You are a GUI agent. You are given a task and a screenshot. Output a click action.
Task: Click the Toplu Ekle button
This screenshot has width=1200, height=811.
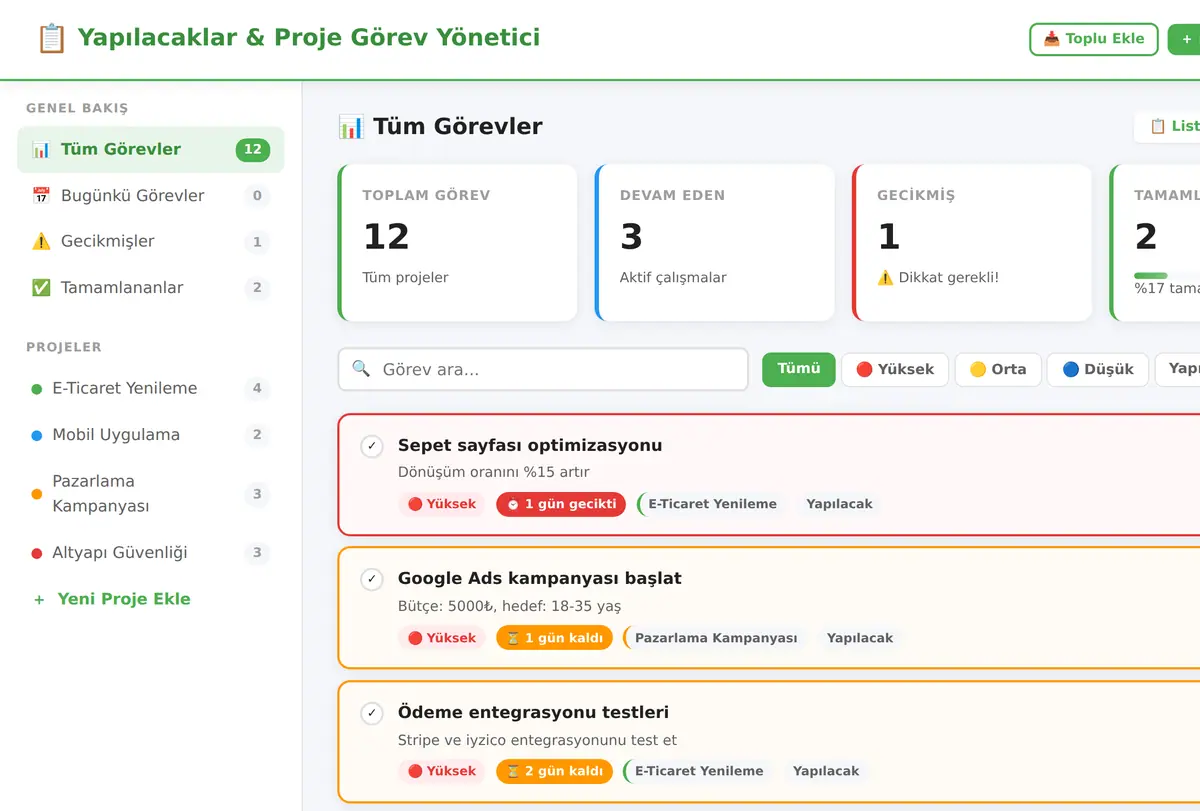pyautogui.click(x=1094, y=39)
